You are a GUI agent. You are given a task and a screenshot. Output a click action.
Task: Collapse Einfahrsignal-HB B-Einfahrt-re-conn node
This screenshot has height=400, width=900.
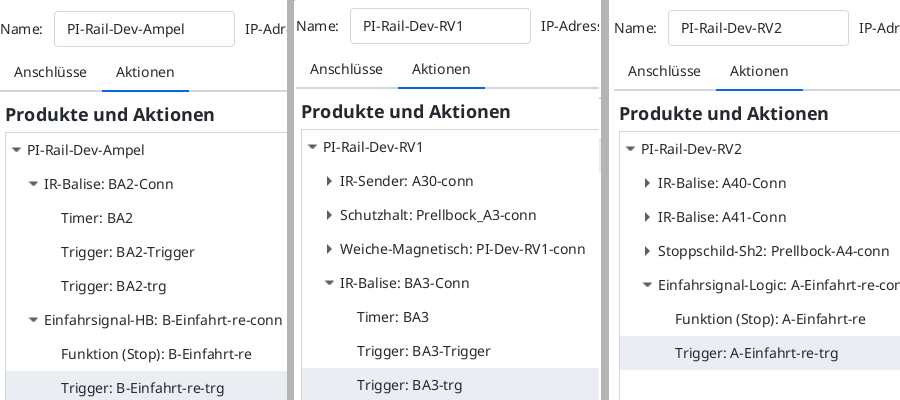(x=33, y=320)
